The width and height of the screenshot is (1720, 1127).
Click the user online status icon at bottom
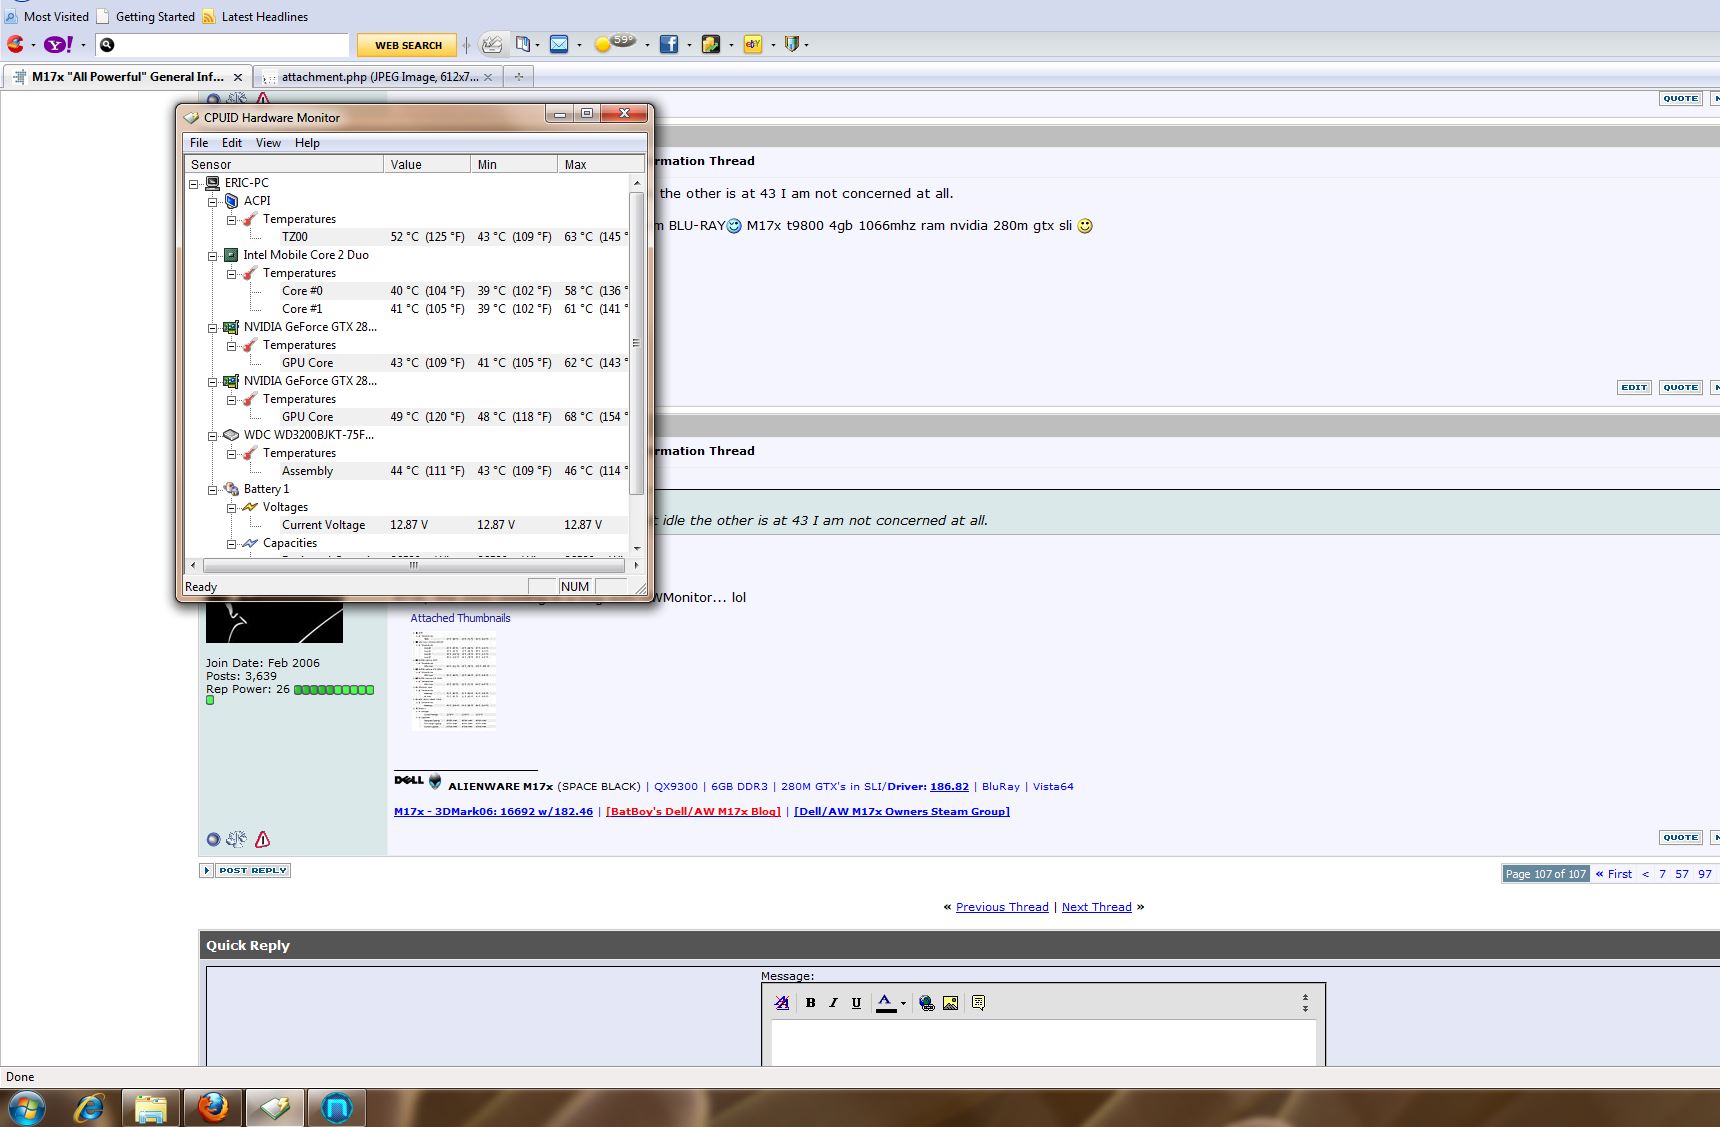click(213, 840)
